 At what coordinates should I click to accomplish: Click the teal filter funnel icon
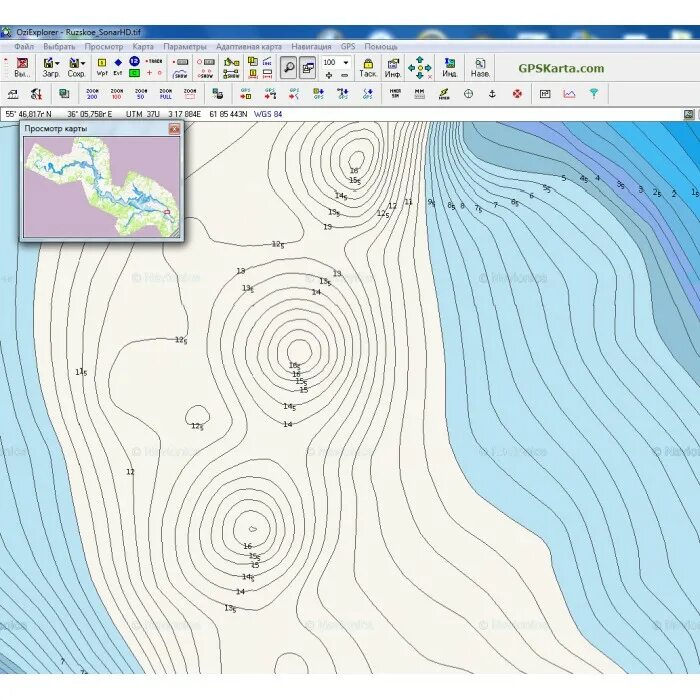(594, 94)
